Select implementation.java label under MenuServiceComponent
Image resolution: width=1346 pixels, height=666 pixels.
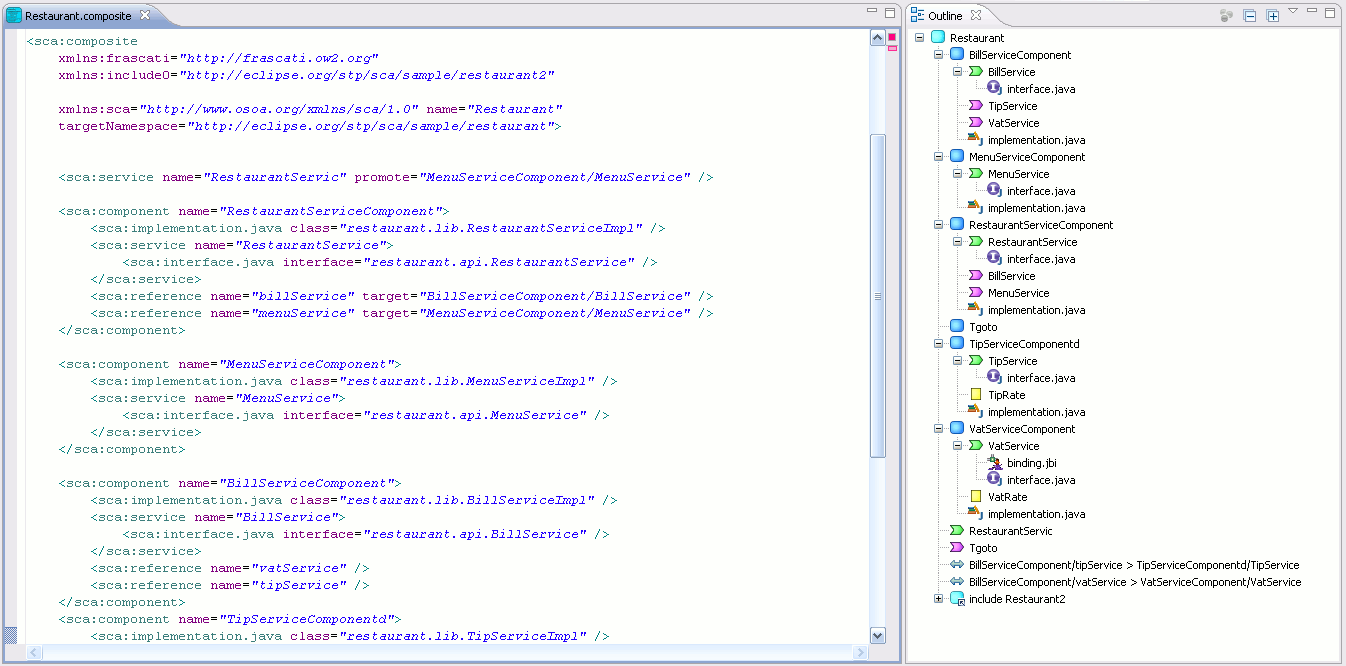click(x=1036, y=208)
